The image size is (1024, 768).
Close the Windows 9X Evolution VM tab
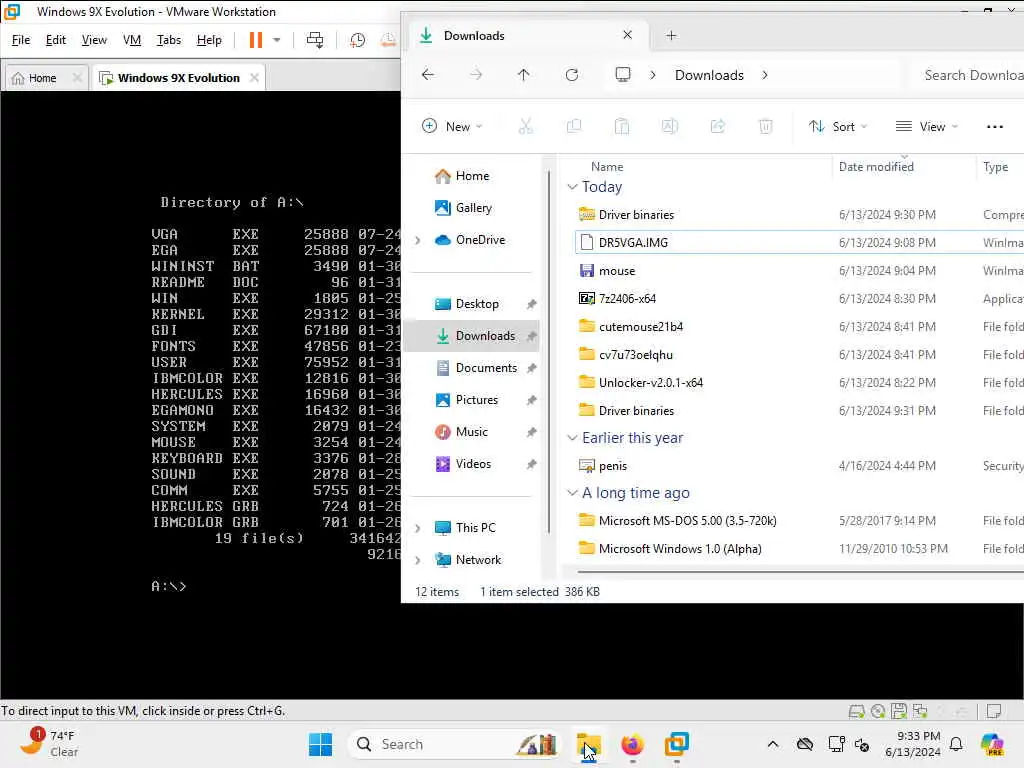[x=254, y=78]
